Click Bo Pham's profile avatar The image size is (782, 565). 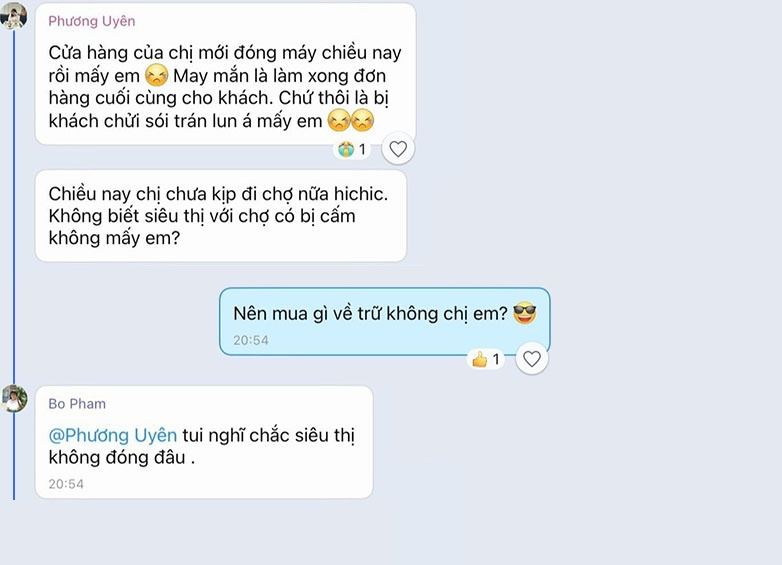point(13,398)
